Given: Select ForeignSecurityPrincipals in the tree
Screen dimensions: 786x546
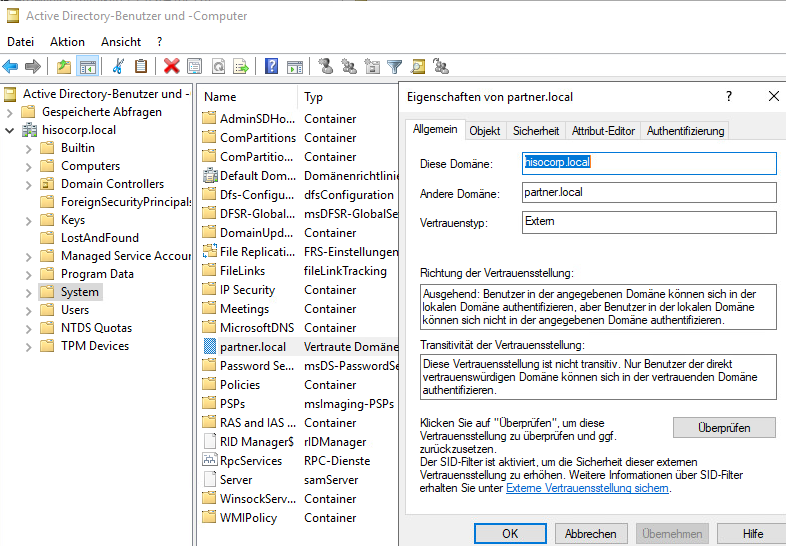Looking at the screenshot, I should pyautogui.click(x=116, y=202).
